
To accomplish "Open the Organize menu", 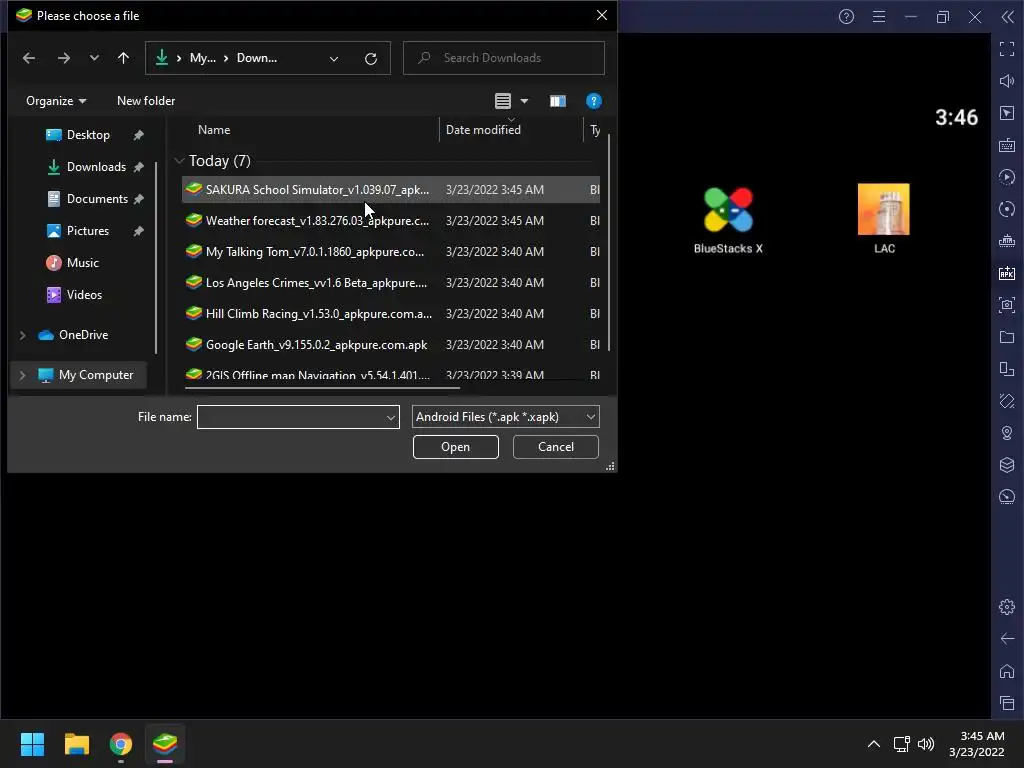I will pos(56,101).
